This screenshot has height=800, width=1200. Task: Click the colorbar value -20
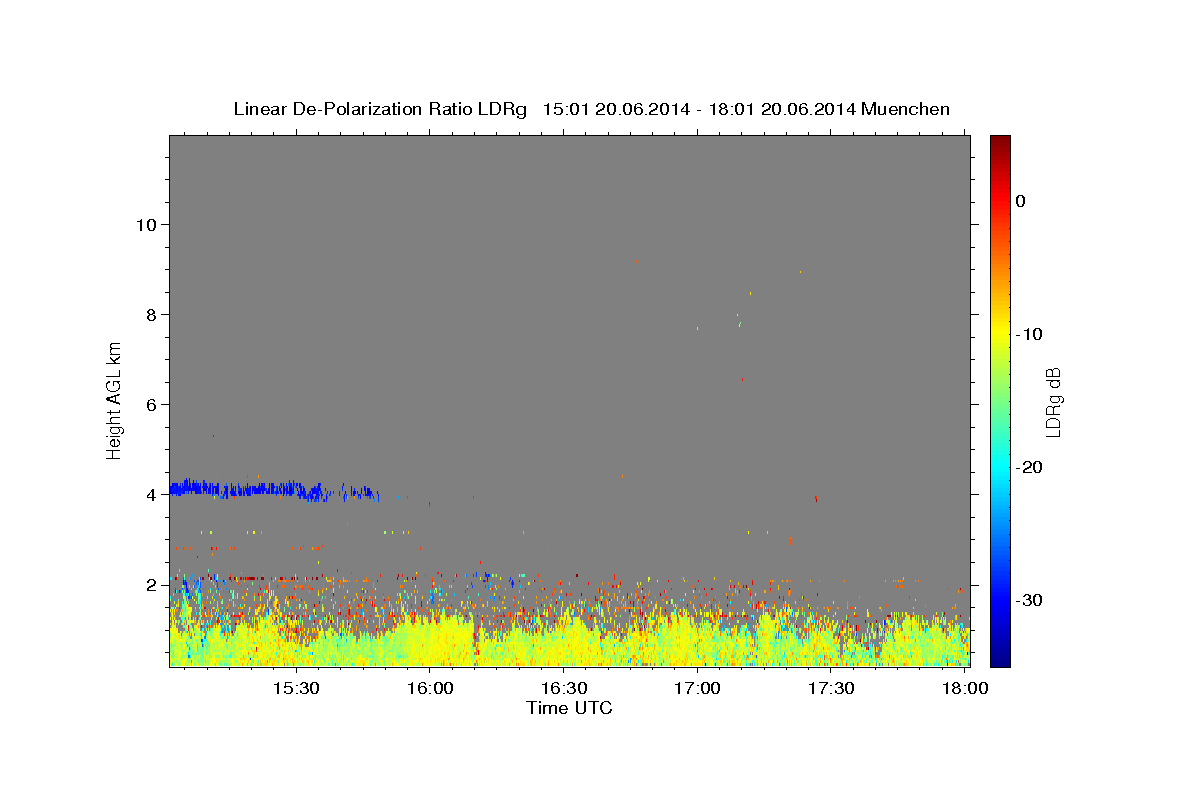[1029, 467]
